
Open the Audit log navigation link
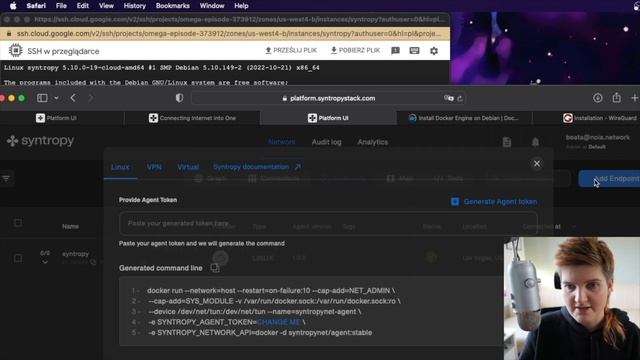pyautogui.click(x=327, y=142)
